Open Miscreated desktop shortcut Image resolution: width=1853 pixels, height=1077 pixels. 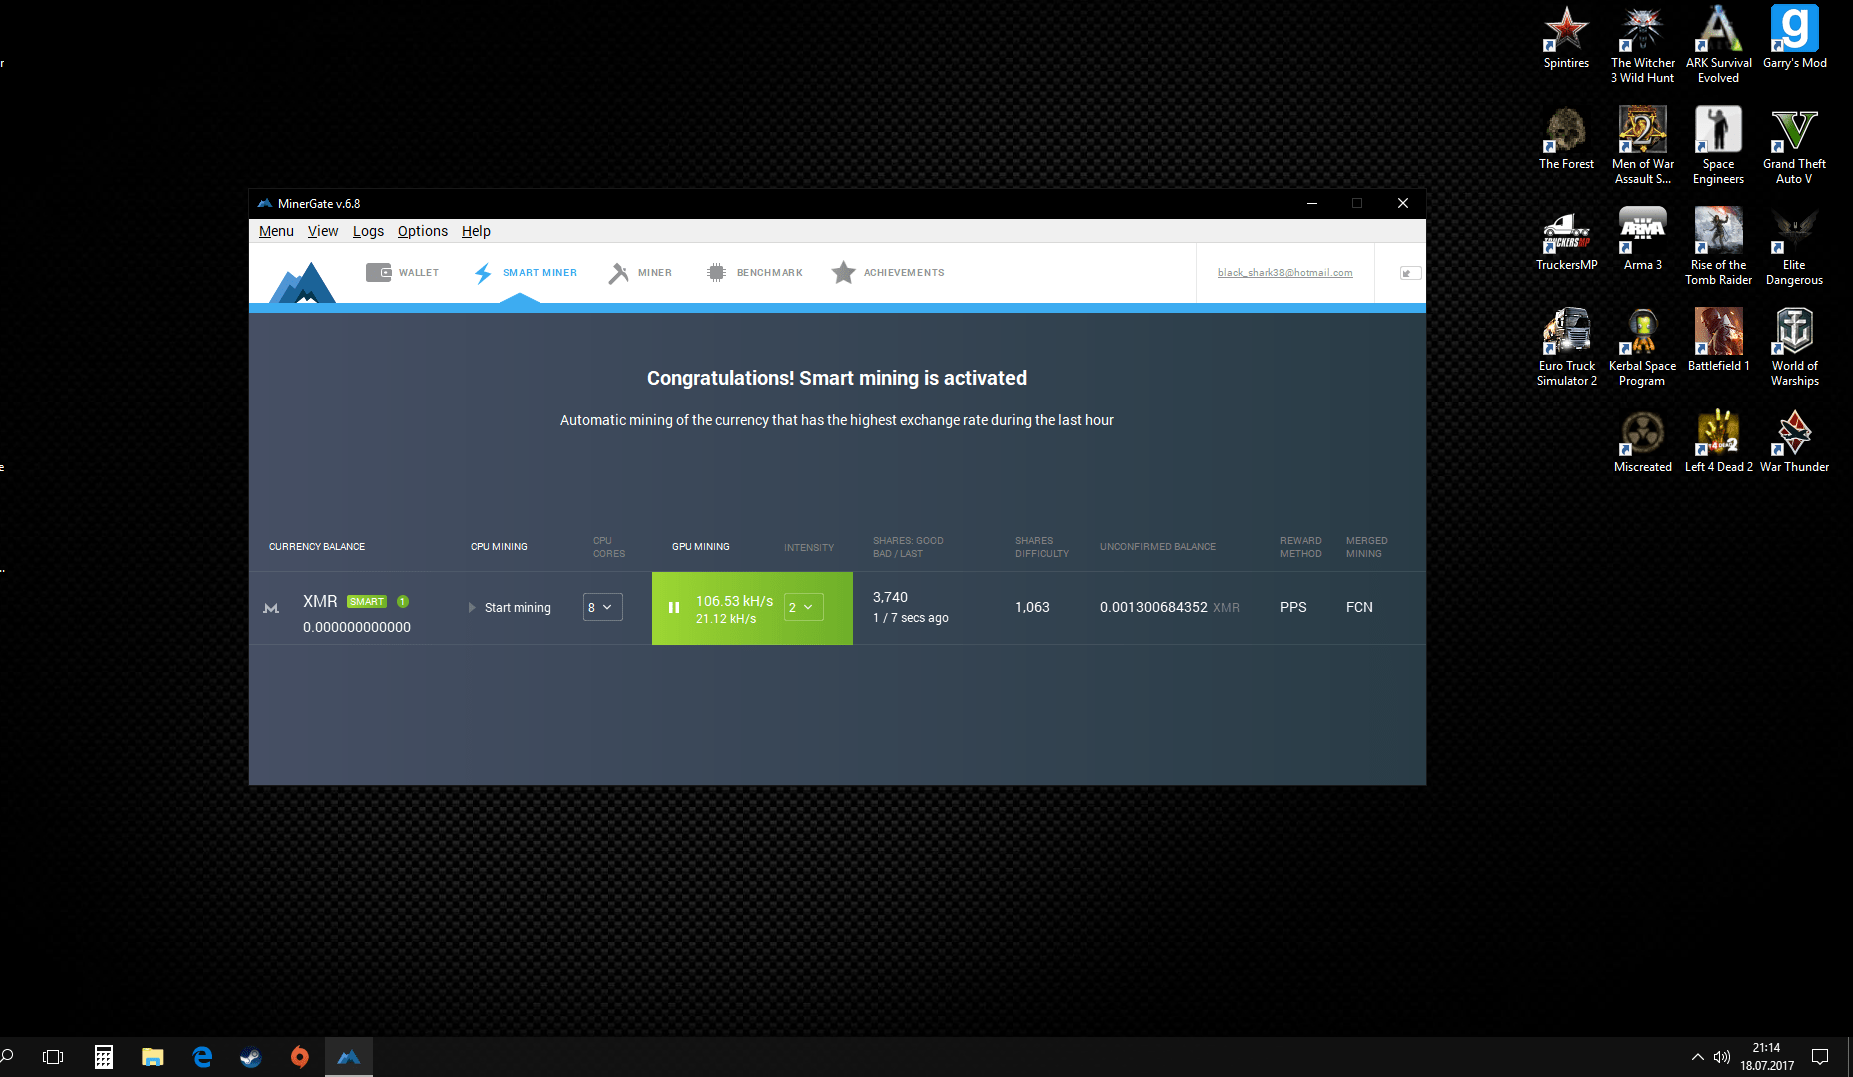pos(1642,442)
